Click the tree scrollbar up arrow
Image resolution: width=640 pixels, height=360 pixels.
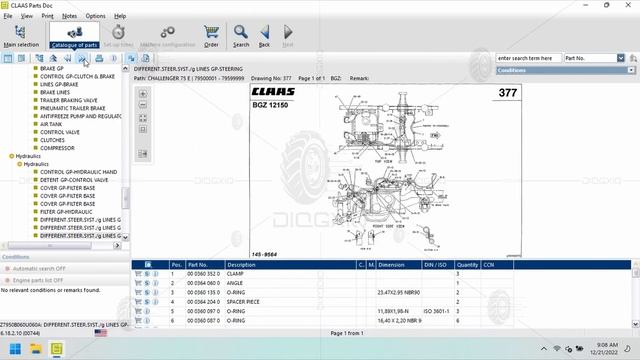[125, 69]
